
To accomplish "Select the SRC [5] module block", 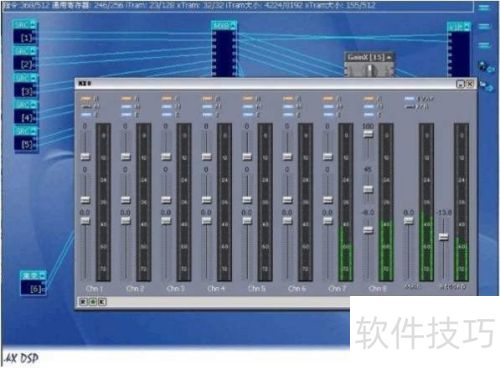I will point(26,139).
